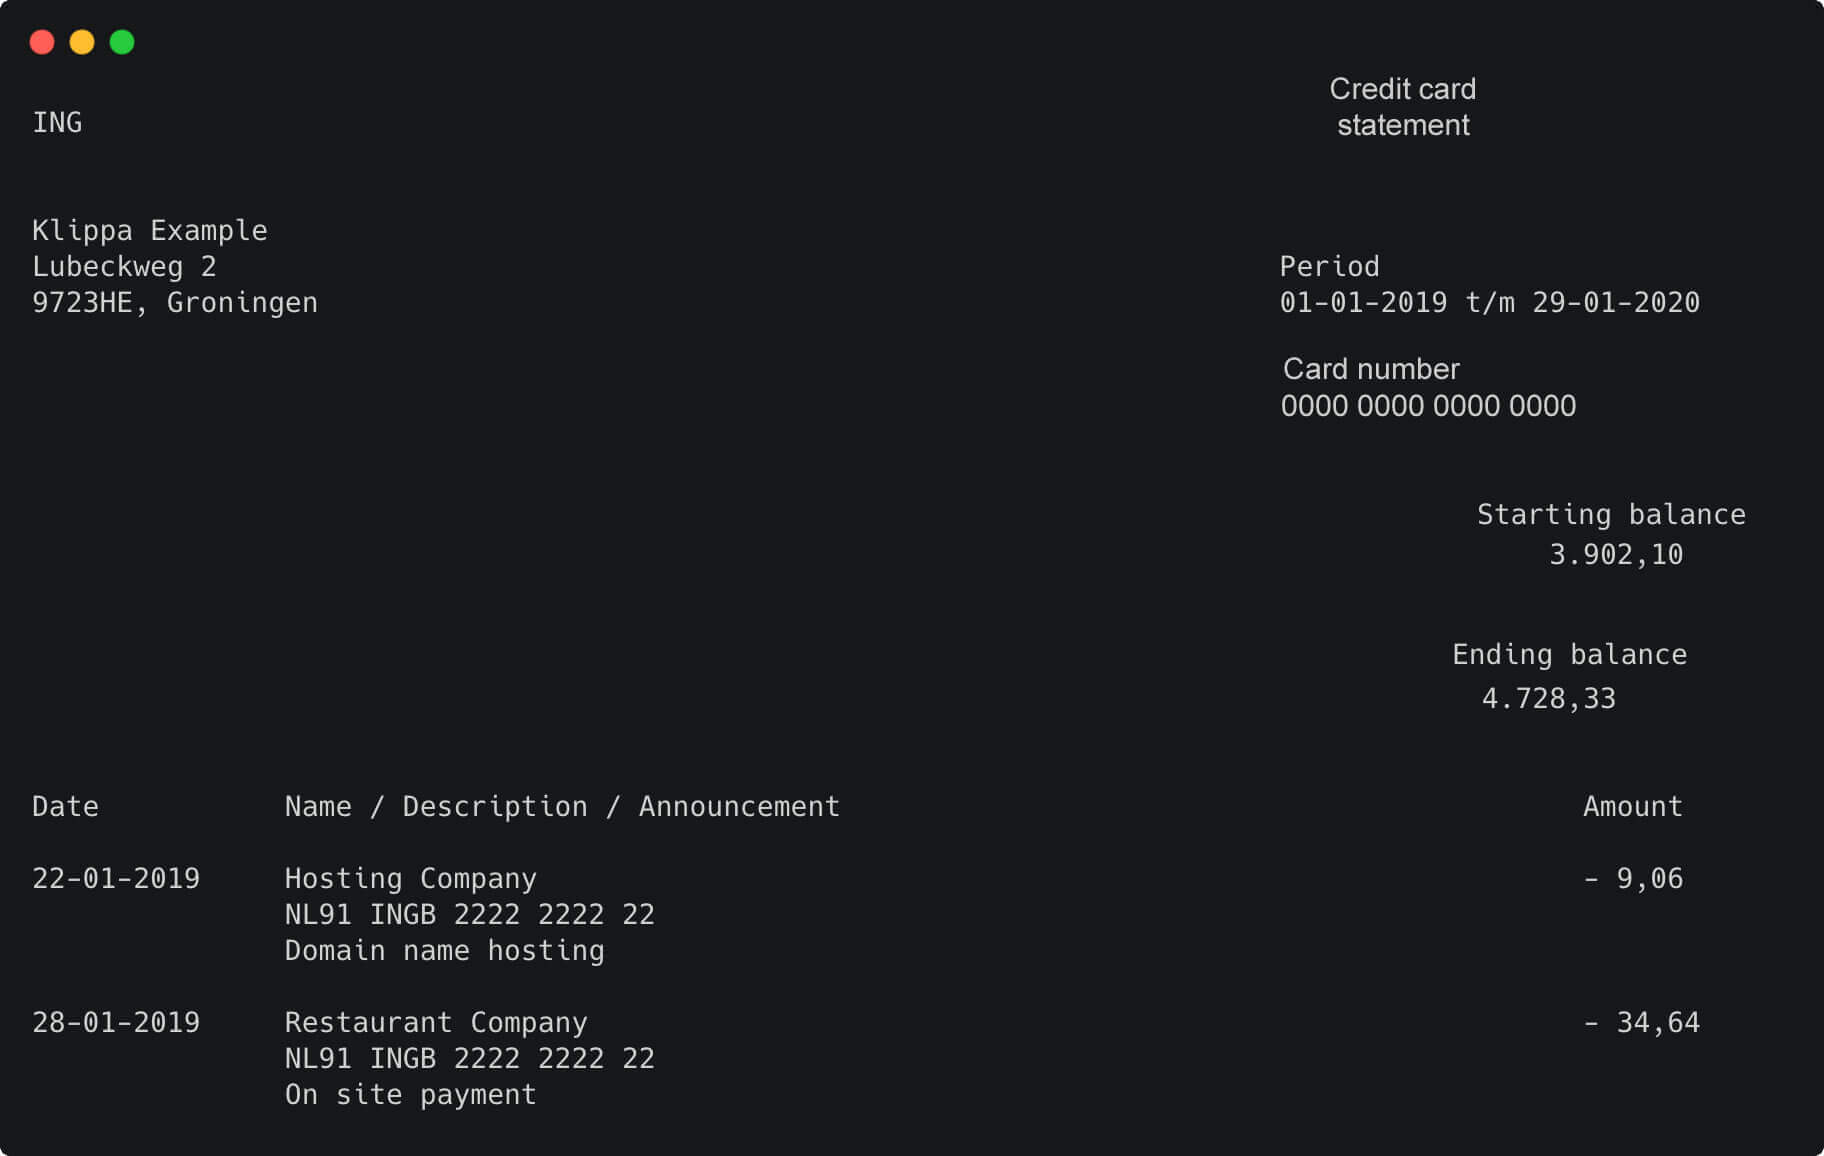Select the Credit card statement heading
Image resolution: width=1824 pixels, height=1156 pixels.
[x=1402, y=107]
